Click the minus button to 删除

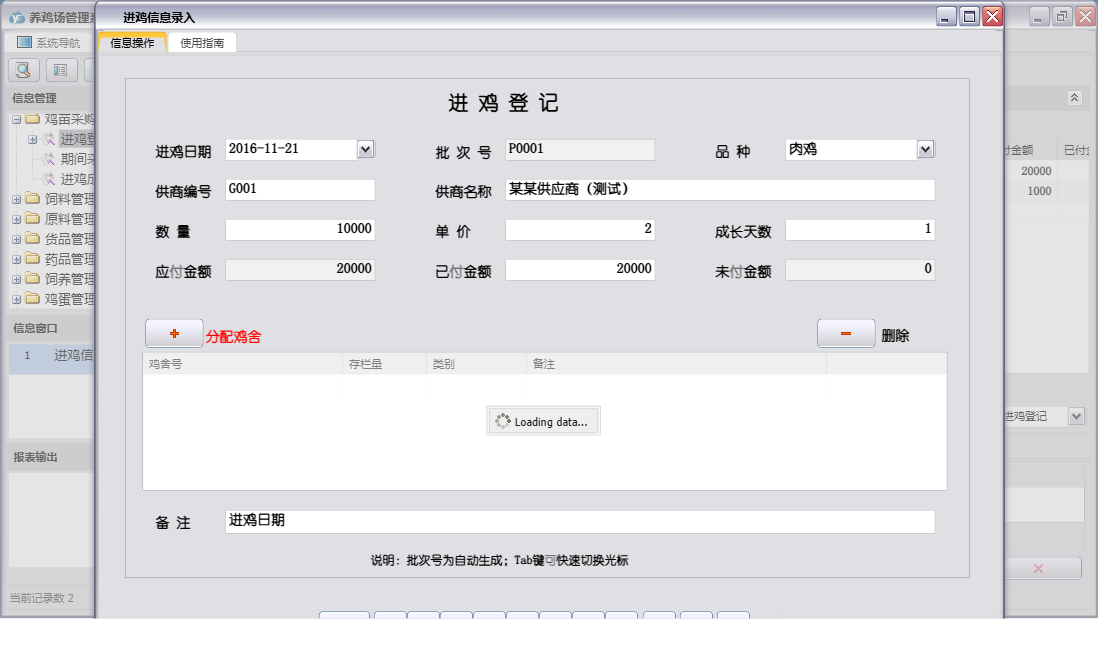pyautogui.click(x=845, y=333)
